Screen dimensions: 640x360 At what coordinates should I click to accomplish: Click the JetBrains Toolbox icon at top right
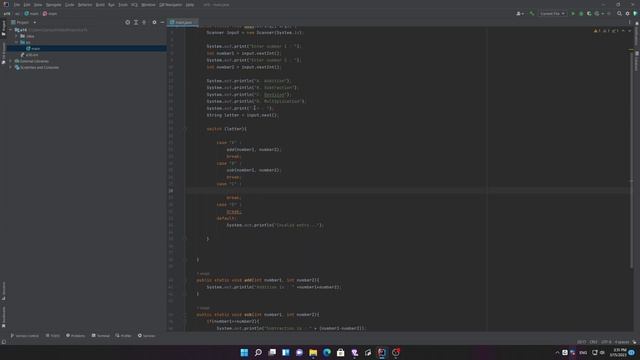pyautogui.click(x=635, y=14)
